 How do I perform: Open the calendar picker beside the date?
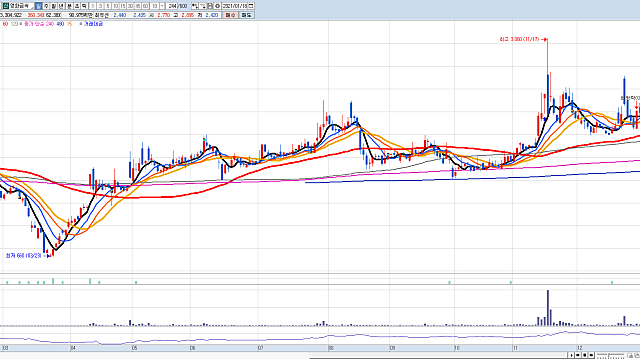[251, 6]
